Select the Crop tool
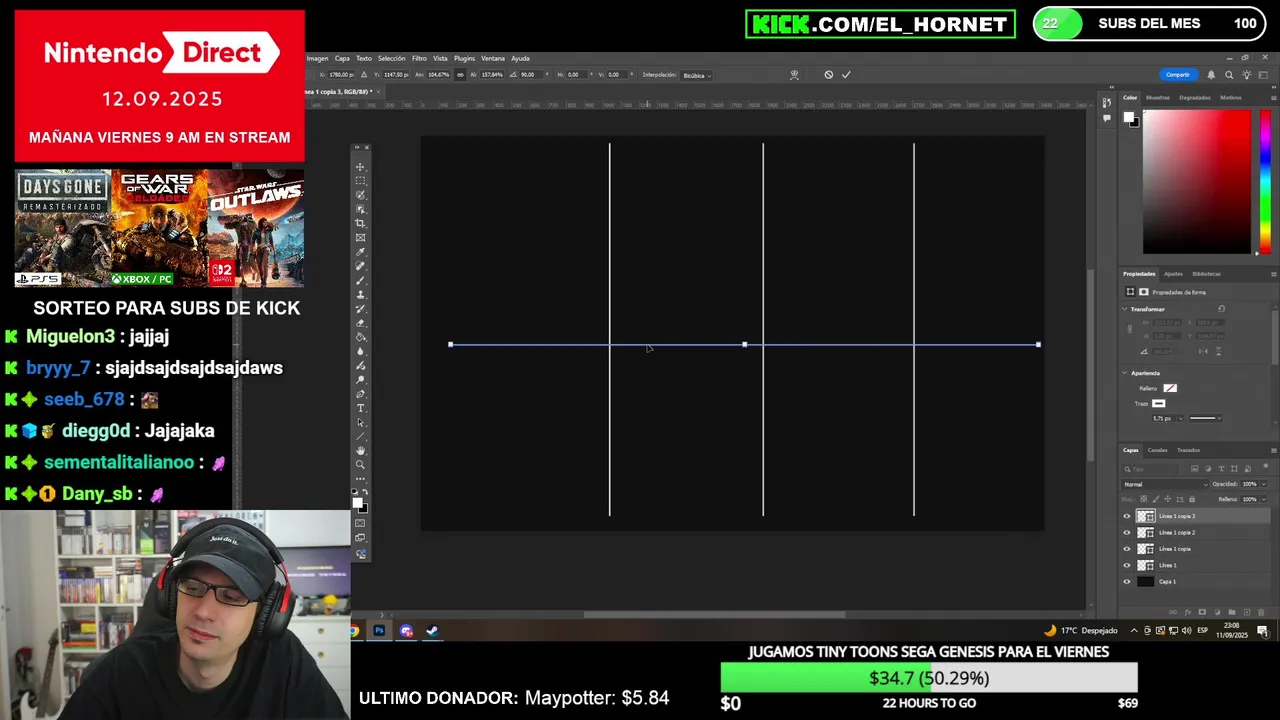 tap(360, 223)
